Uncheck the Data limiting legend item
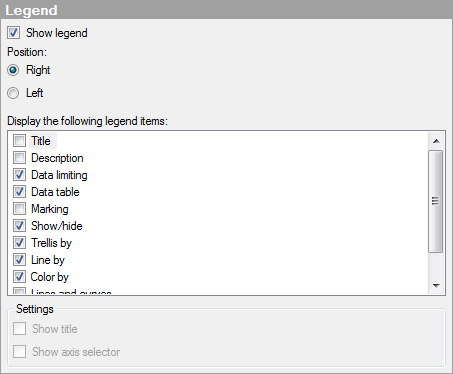 [19, 175]
